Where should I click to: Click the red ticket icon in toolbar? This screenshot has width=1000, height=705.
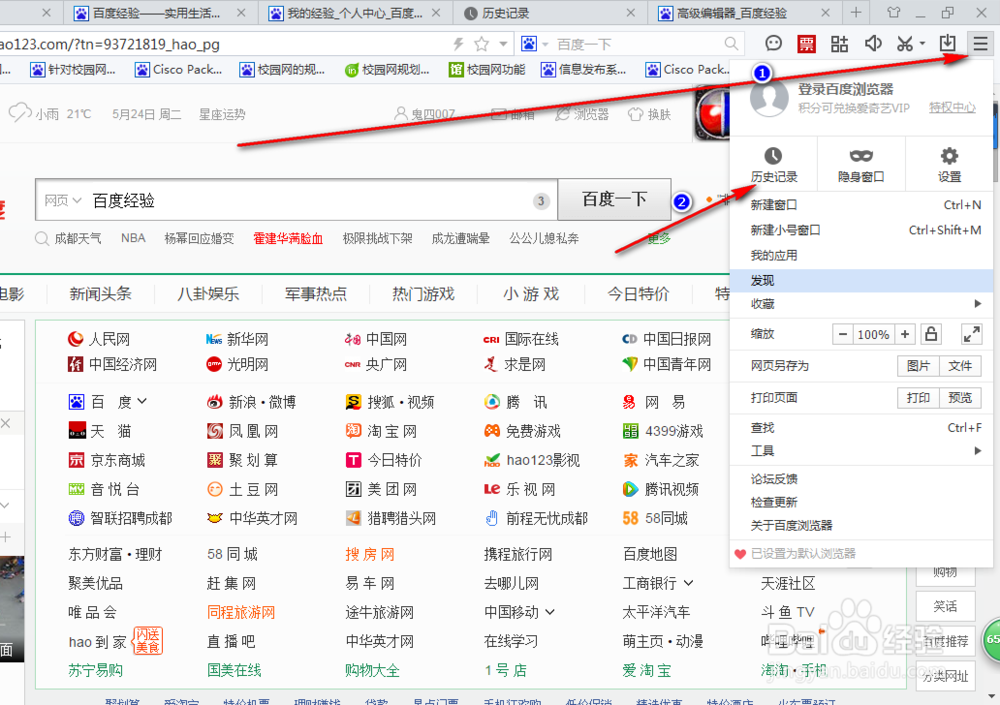(807, 43)
